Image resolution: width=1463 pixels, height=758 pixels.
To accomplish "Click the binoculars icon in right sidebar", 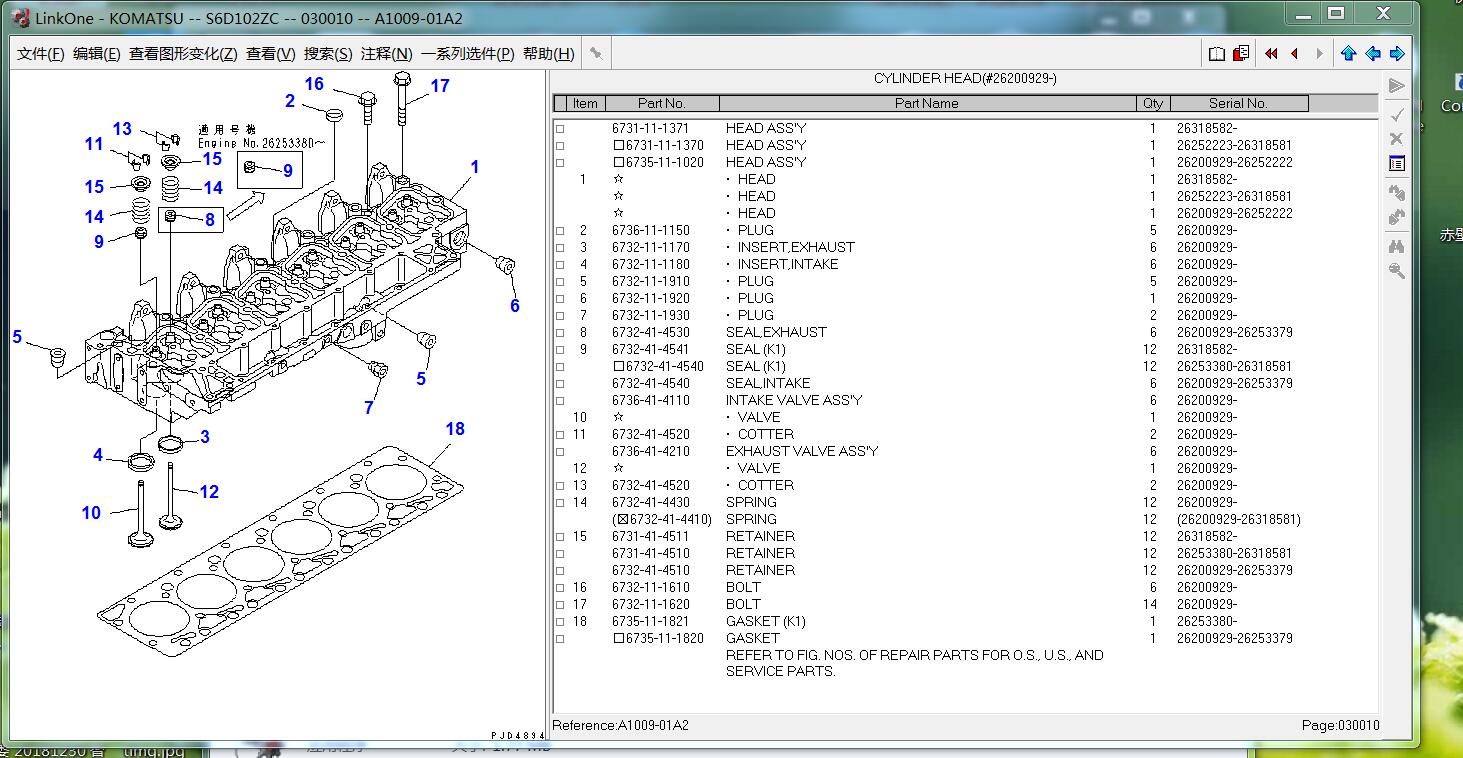I will click(x=1397, y=246).
